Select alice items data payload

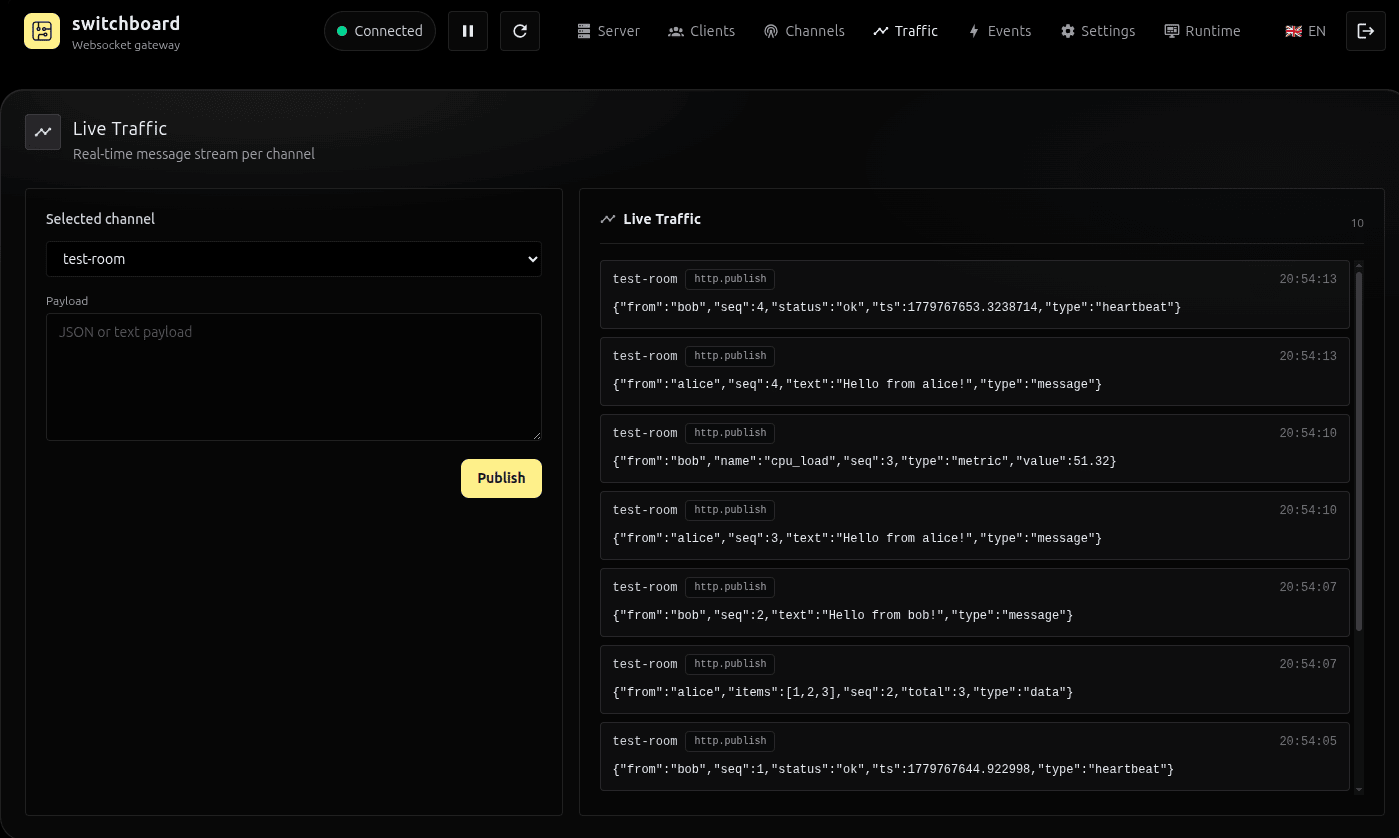pos(843,692)
